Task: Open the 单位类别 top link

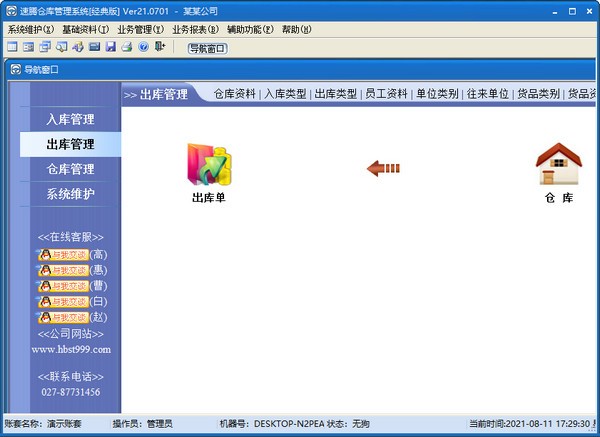Action: (x=437, y=94)
